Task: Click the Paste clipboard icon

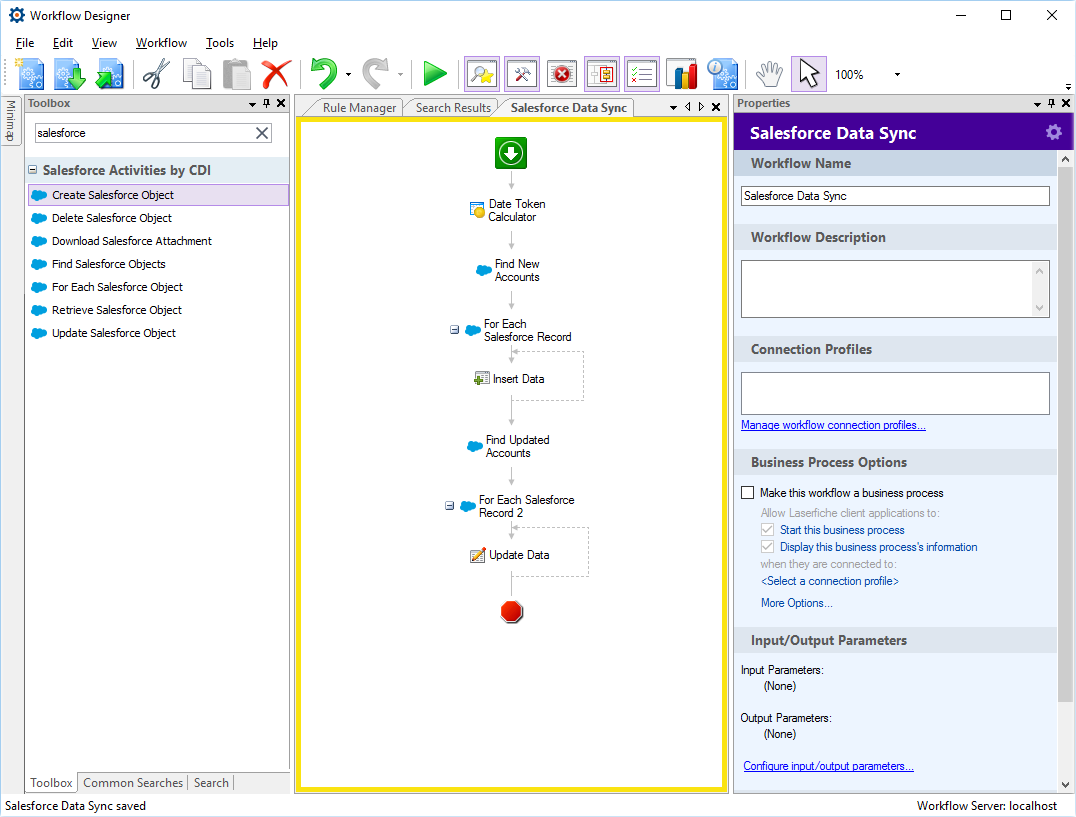Action: 236,74
